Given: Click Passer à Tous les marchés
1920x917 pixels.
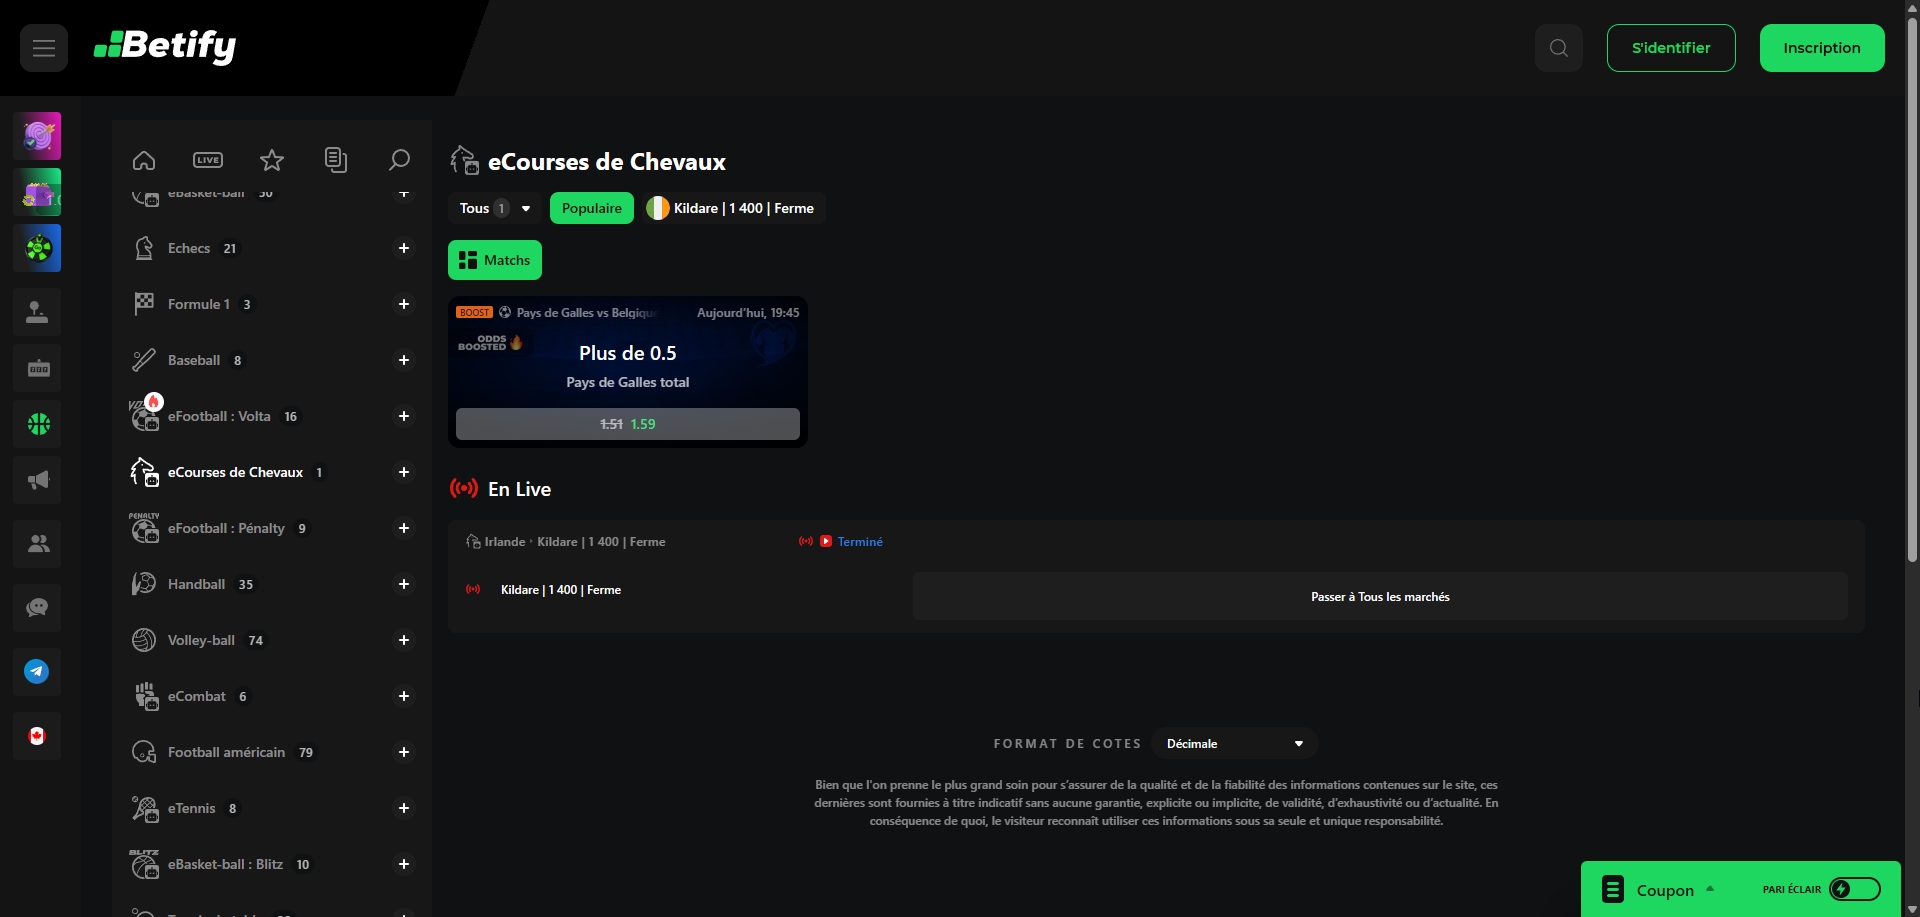Looking at the screenshot, I should coord(1380,597).
